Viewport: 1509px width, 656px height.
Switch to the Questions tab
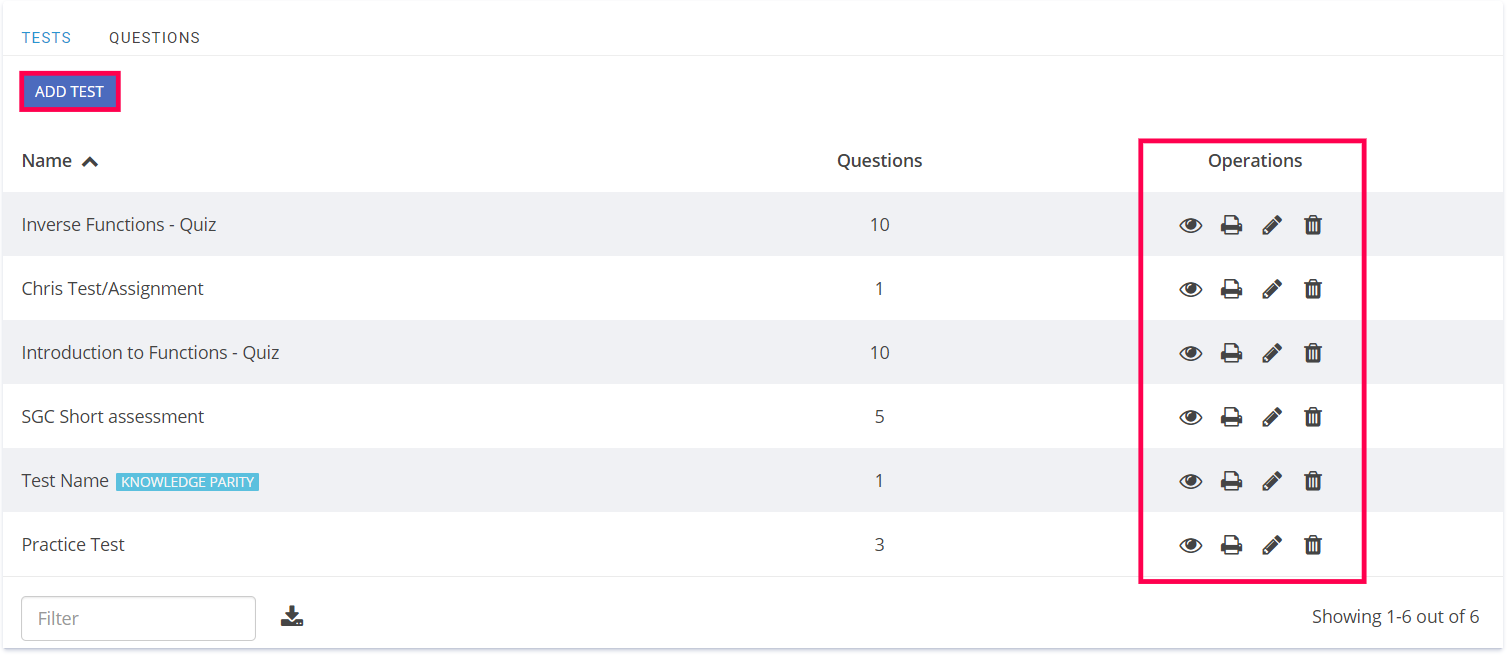[154, 38]
